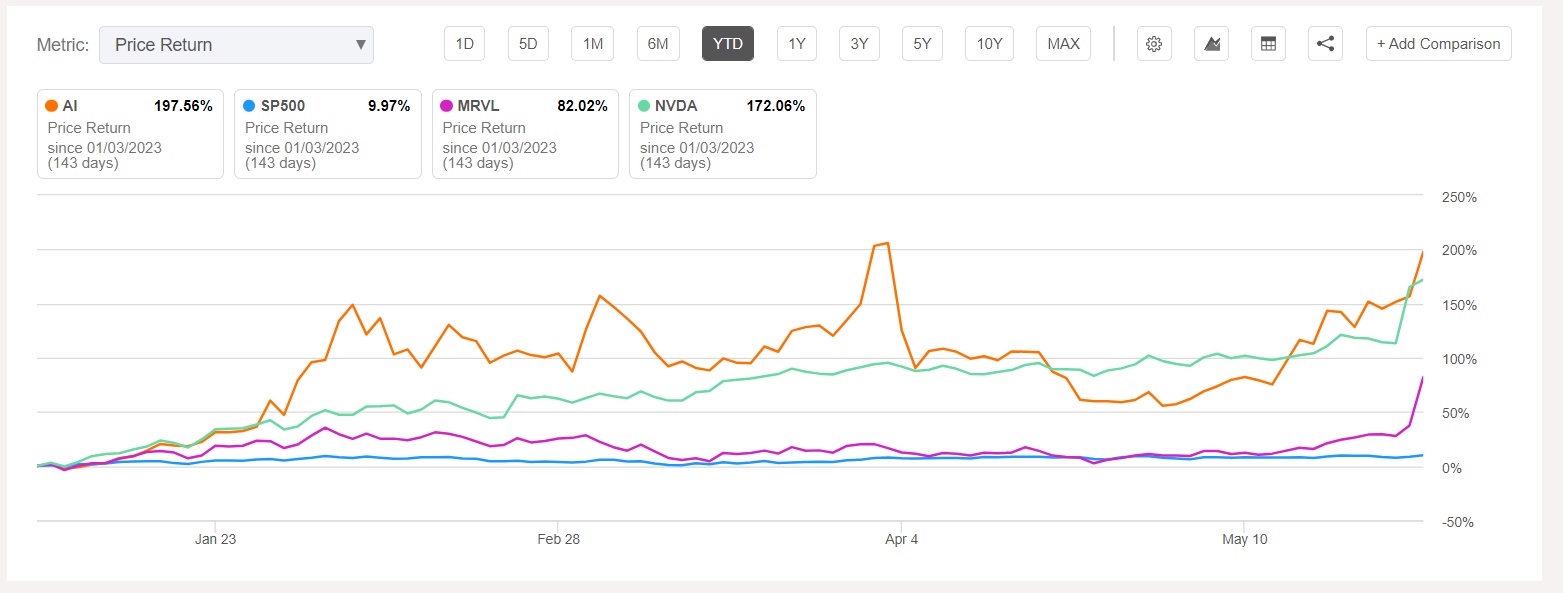Change chart type with mountain icon
The height and width of the screenshot is (593, 1563).
pos(1211,44)
